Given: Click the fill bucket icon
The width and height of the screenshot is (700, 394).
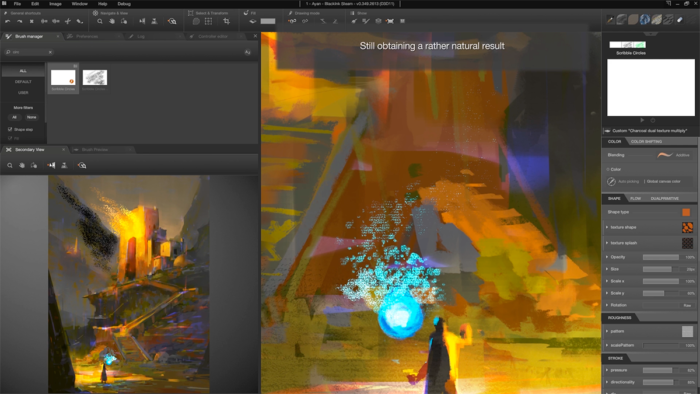Looking at the screenshot, I should [x=253, y=21].
